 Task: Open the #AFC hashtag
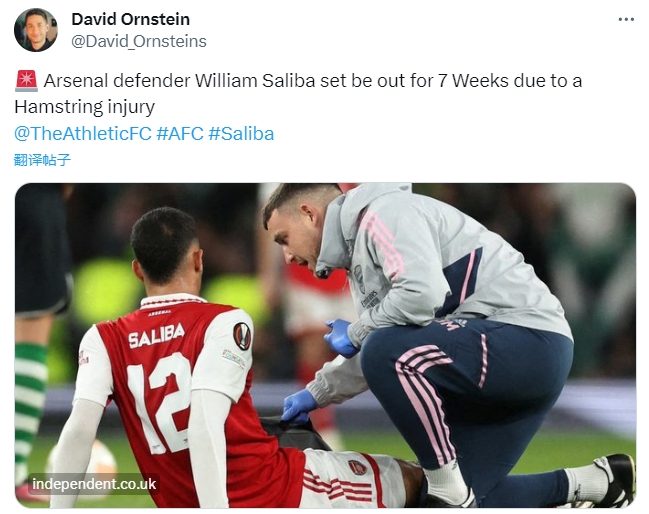(x=180, y=134)
